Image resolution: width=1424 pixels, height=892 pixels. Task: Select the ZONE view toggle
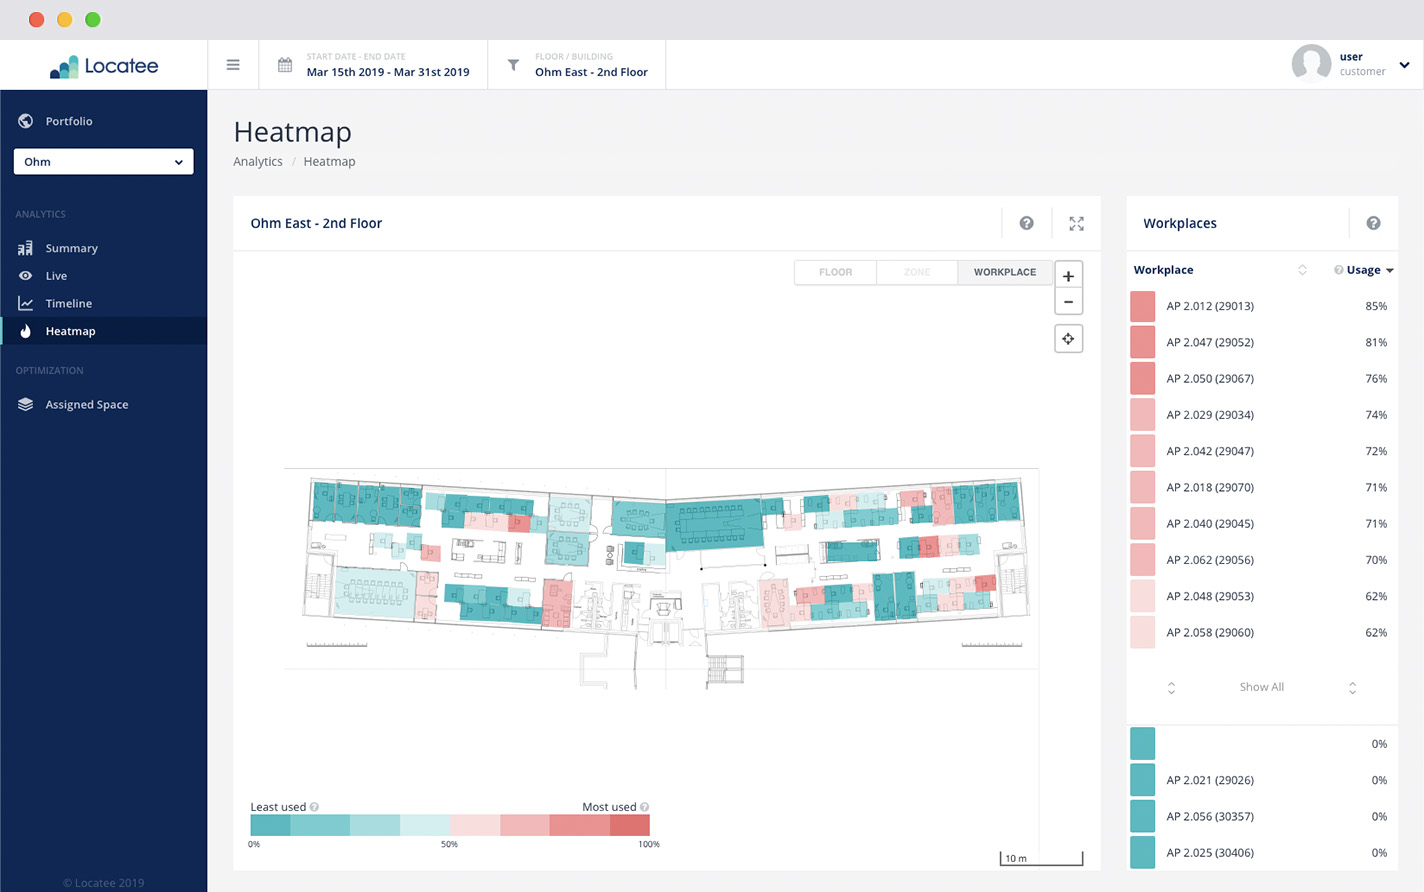pyautogui.click(x=917, y=272)
